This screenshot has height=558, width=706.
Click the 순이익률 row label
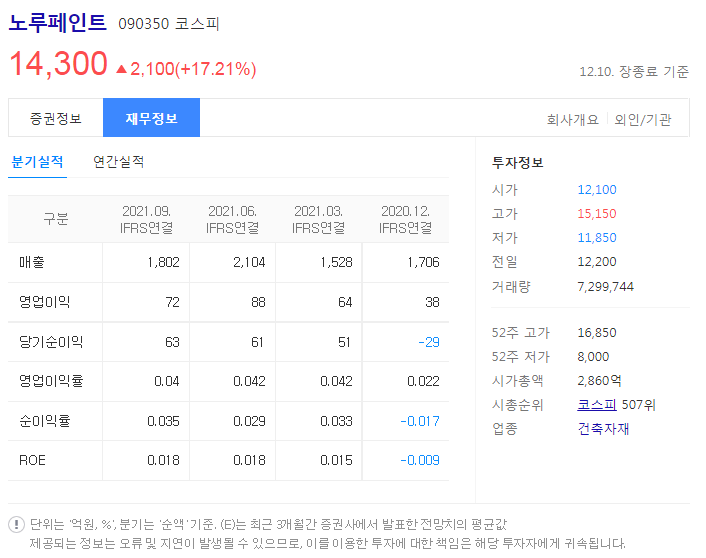click(x=45, y=421)
